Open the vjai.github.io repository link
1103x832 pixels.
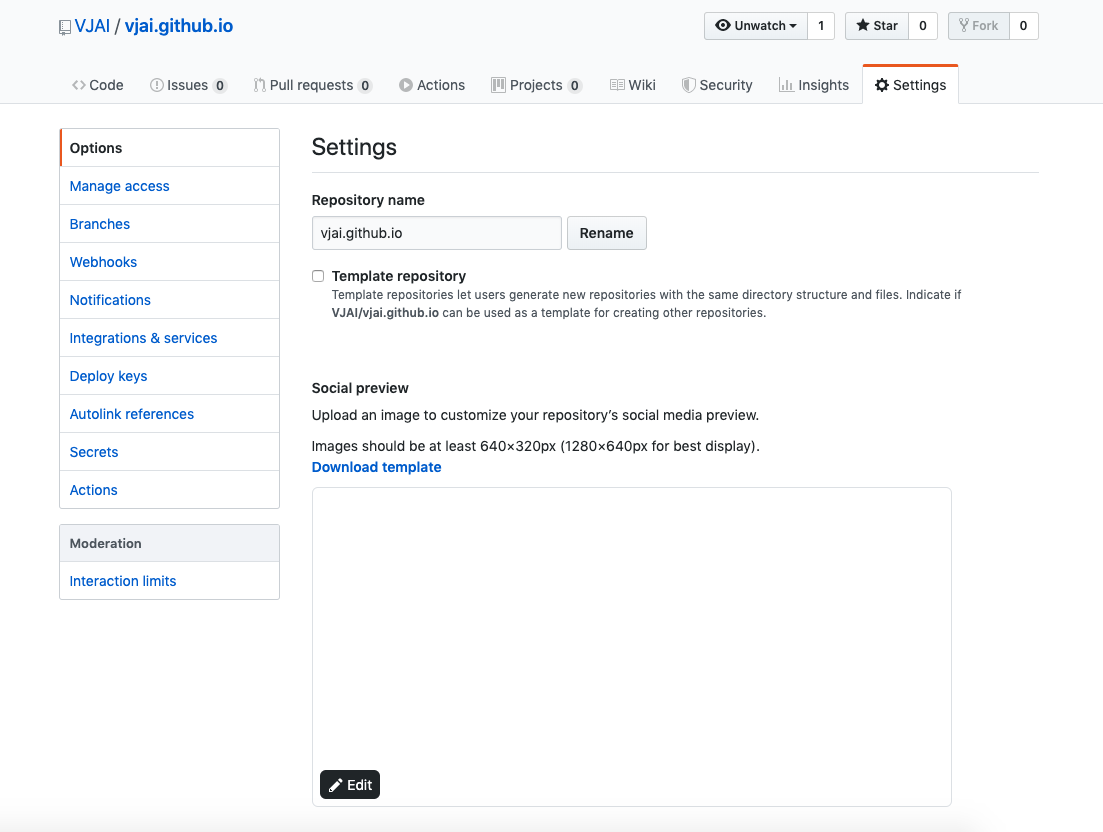click(179, 26)
